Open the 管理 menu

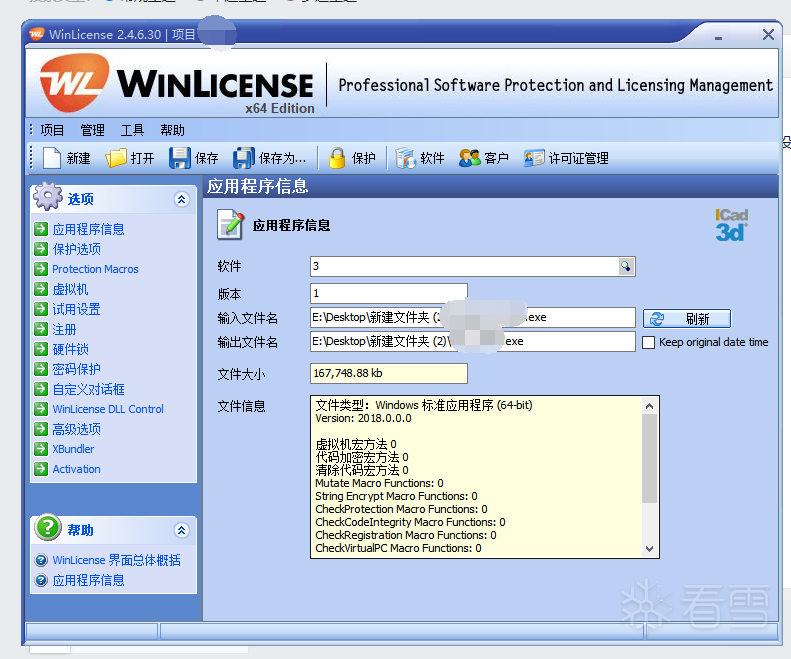[92, 130]
